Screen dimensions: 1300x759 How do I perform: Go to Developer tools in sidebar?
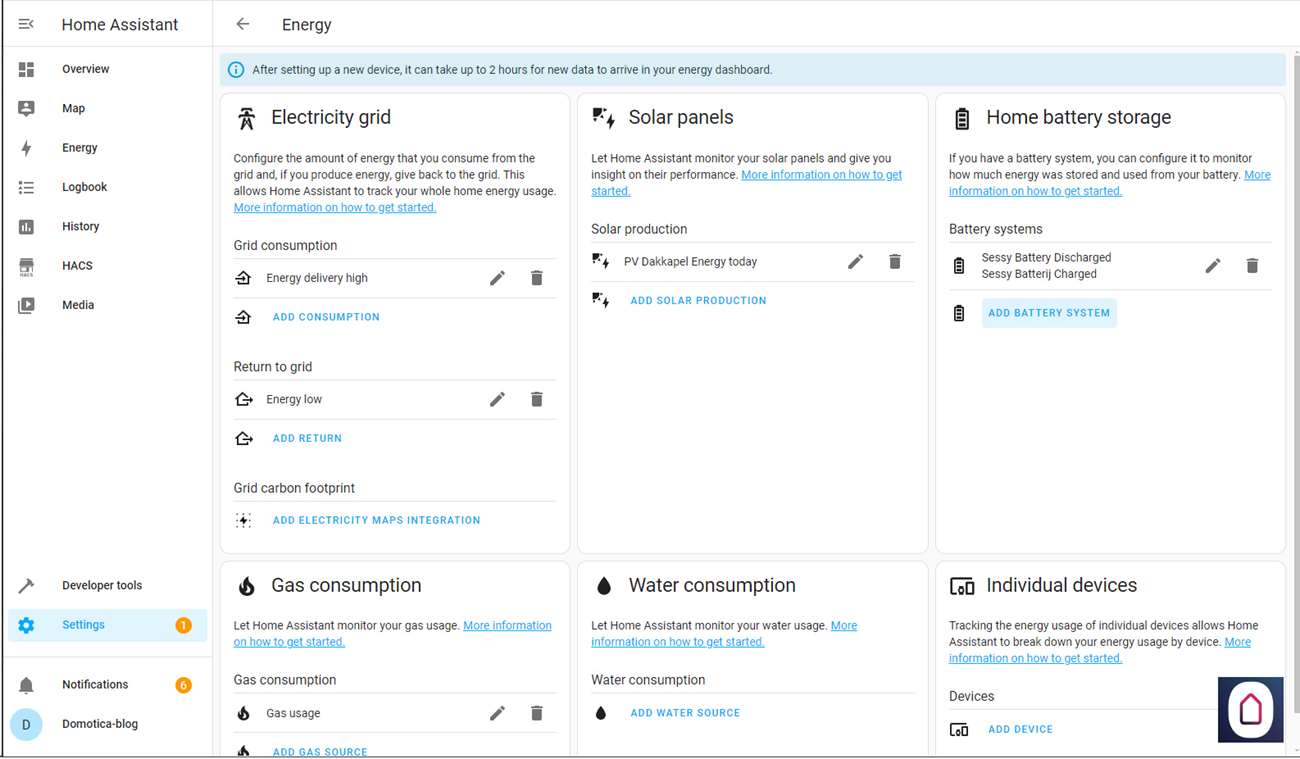[101, 586]
